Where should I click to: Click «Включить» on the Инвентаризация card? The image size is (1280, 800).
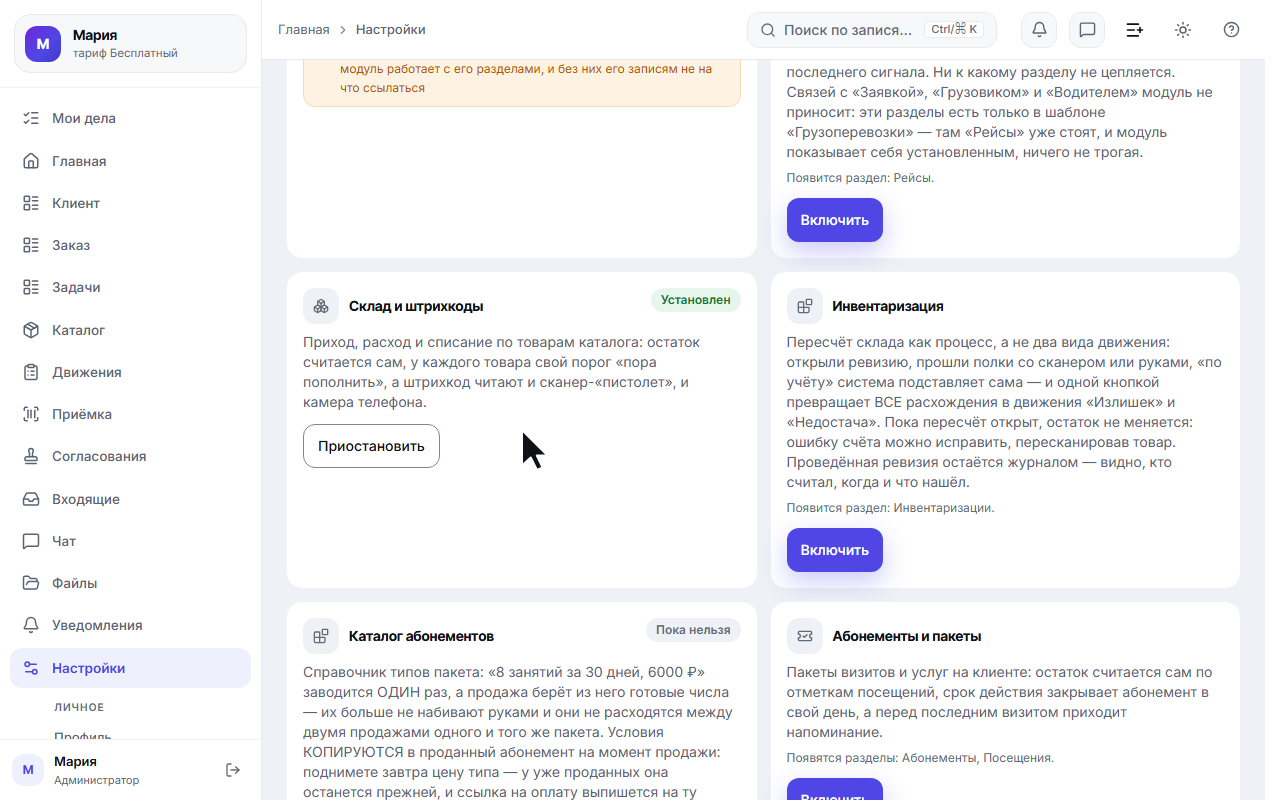834,550
